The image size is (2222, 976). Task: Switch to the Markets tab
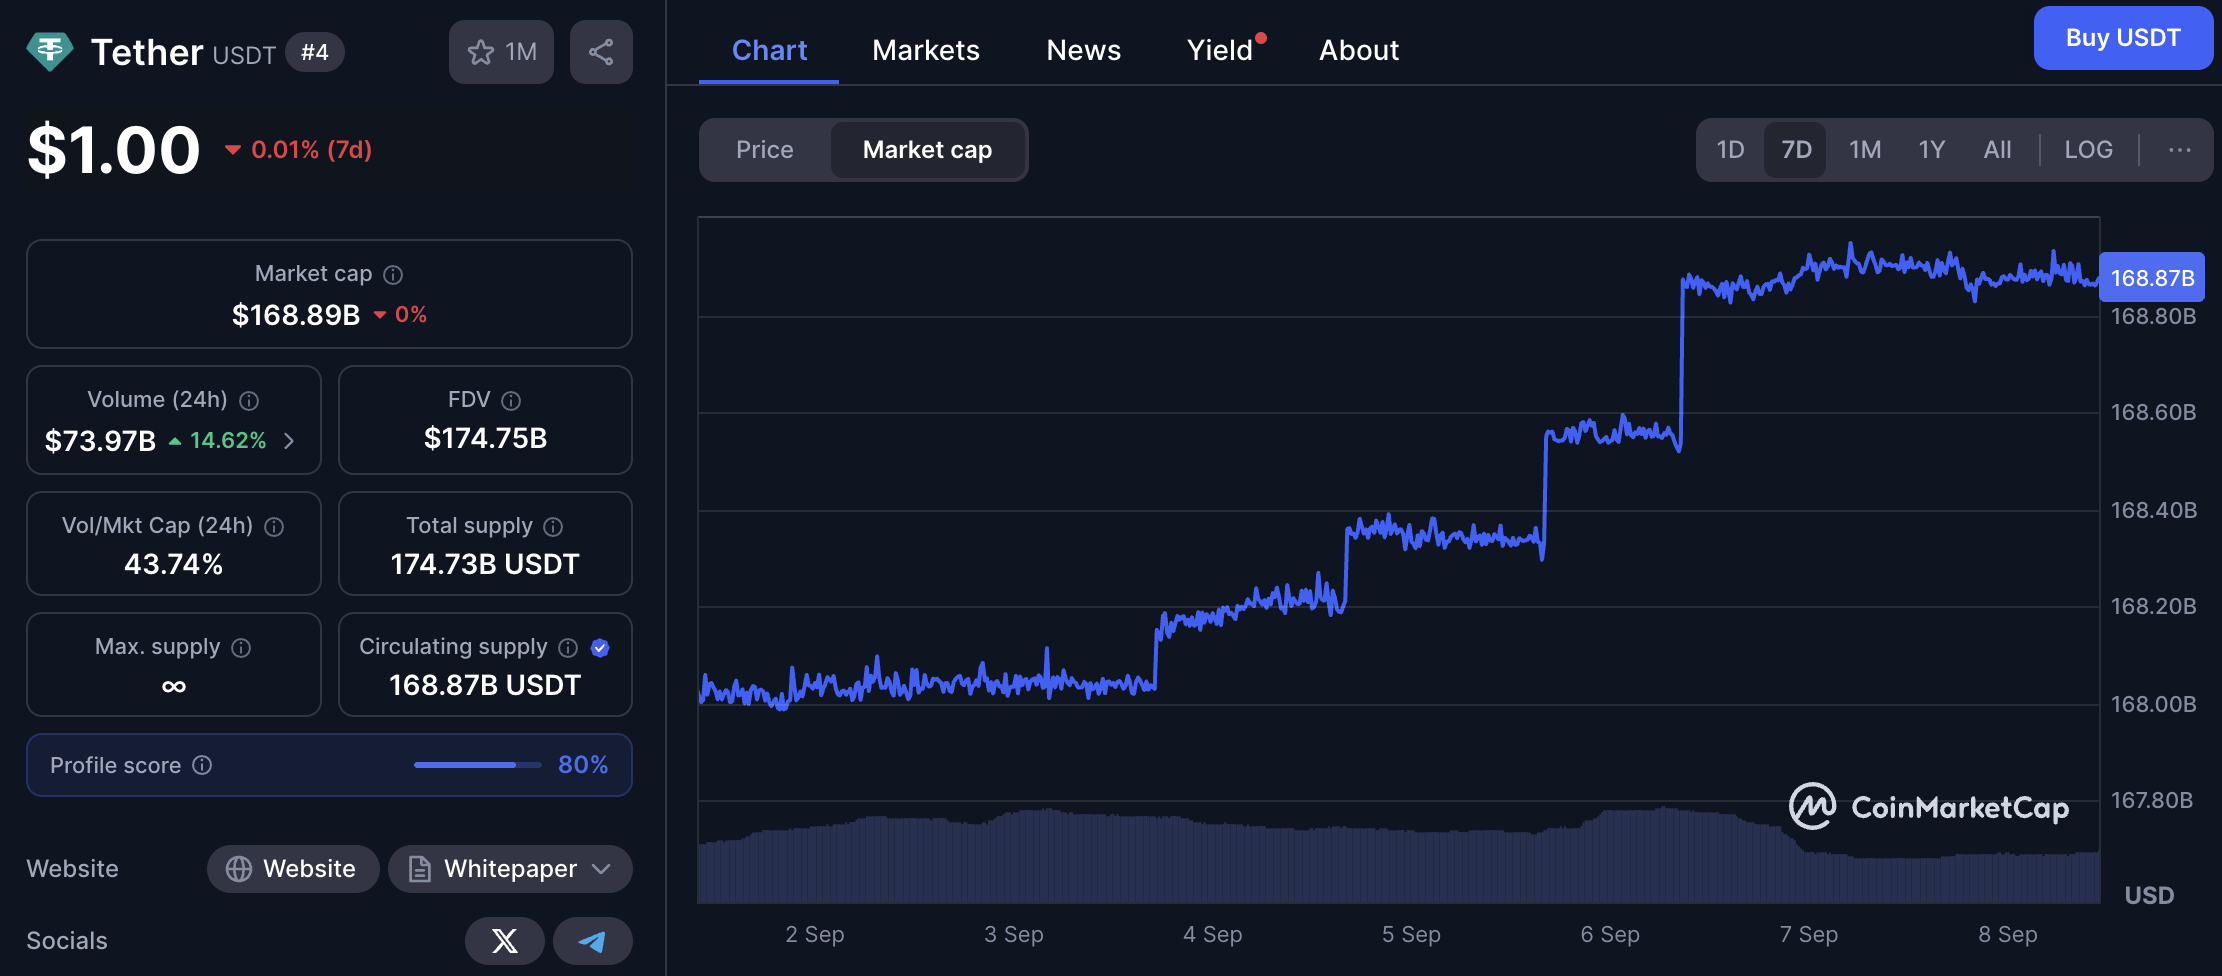click(x=925, y=50)
